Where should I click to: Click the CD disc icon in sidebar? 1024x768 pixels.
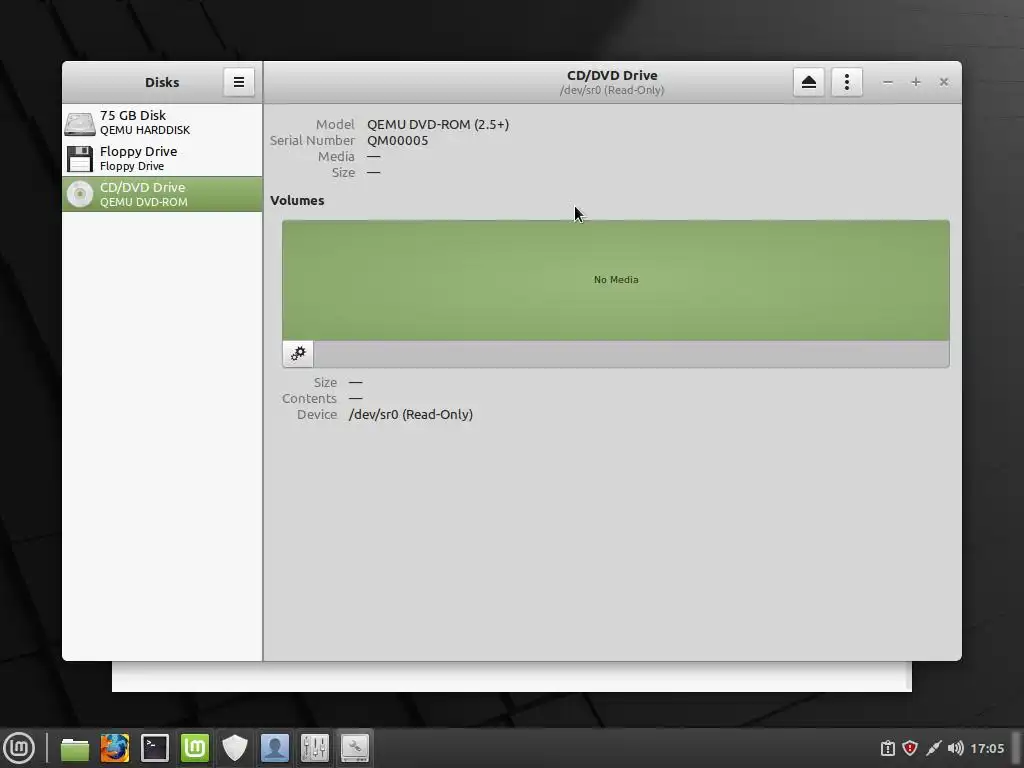coord(80,194)
